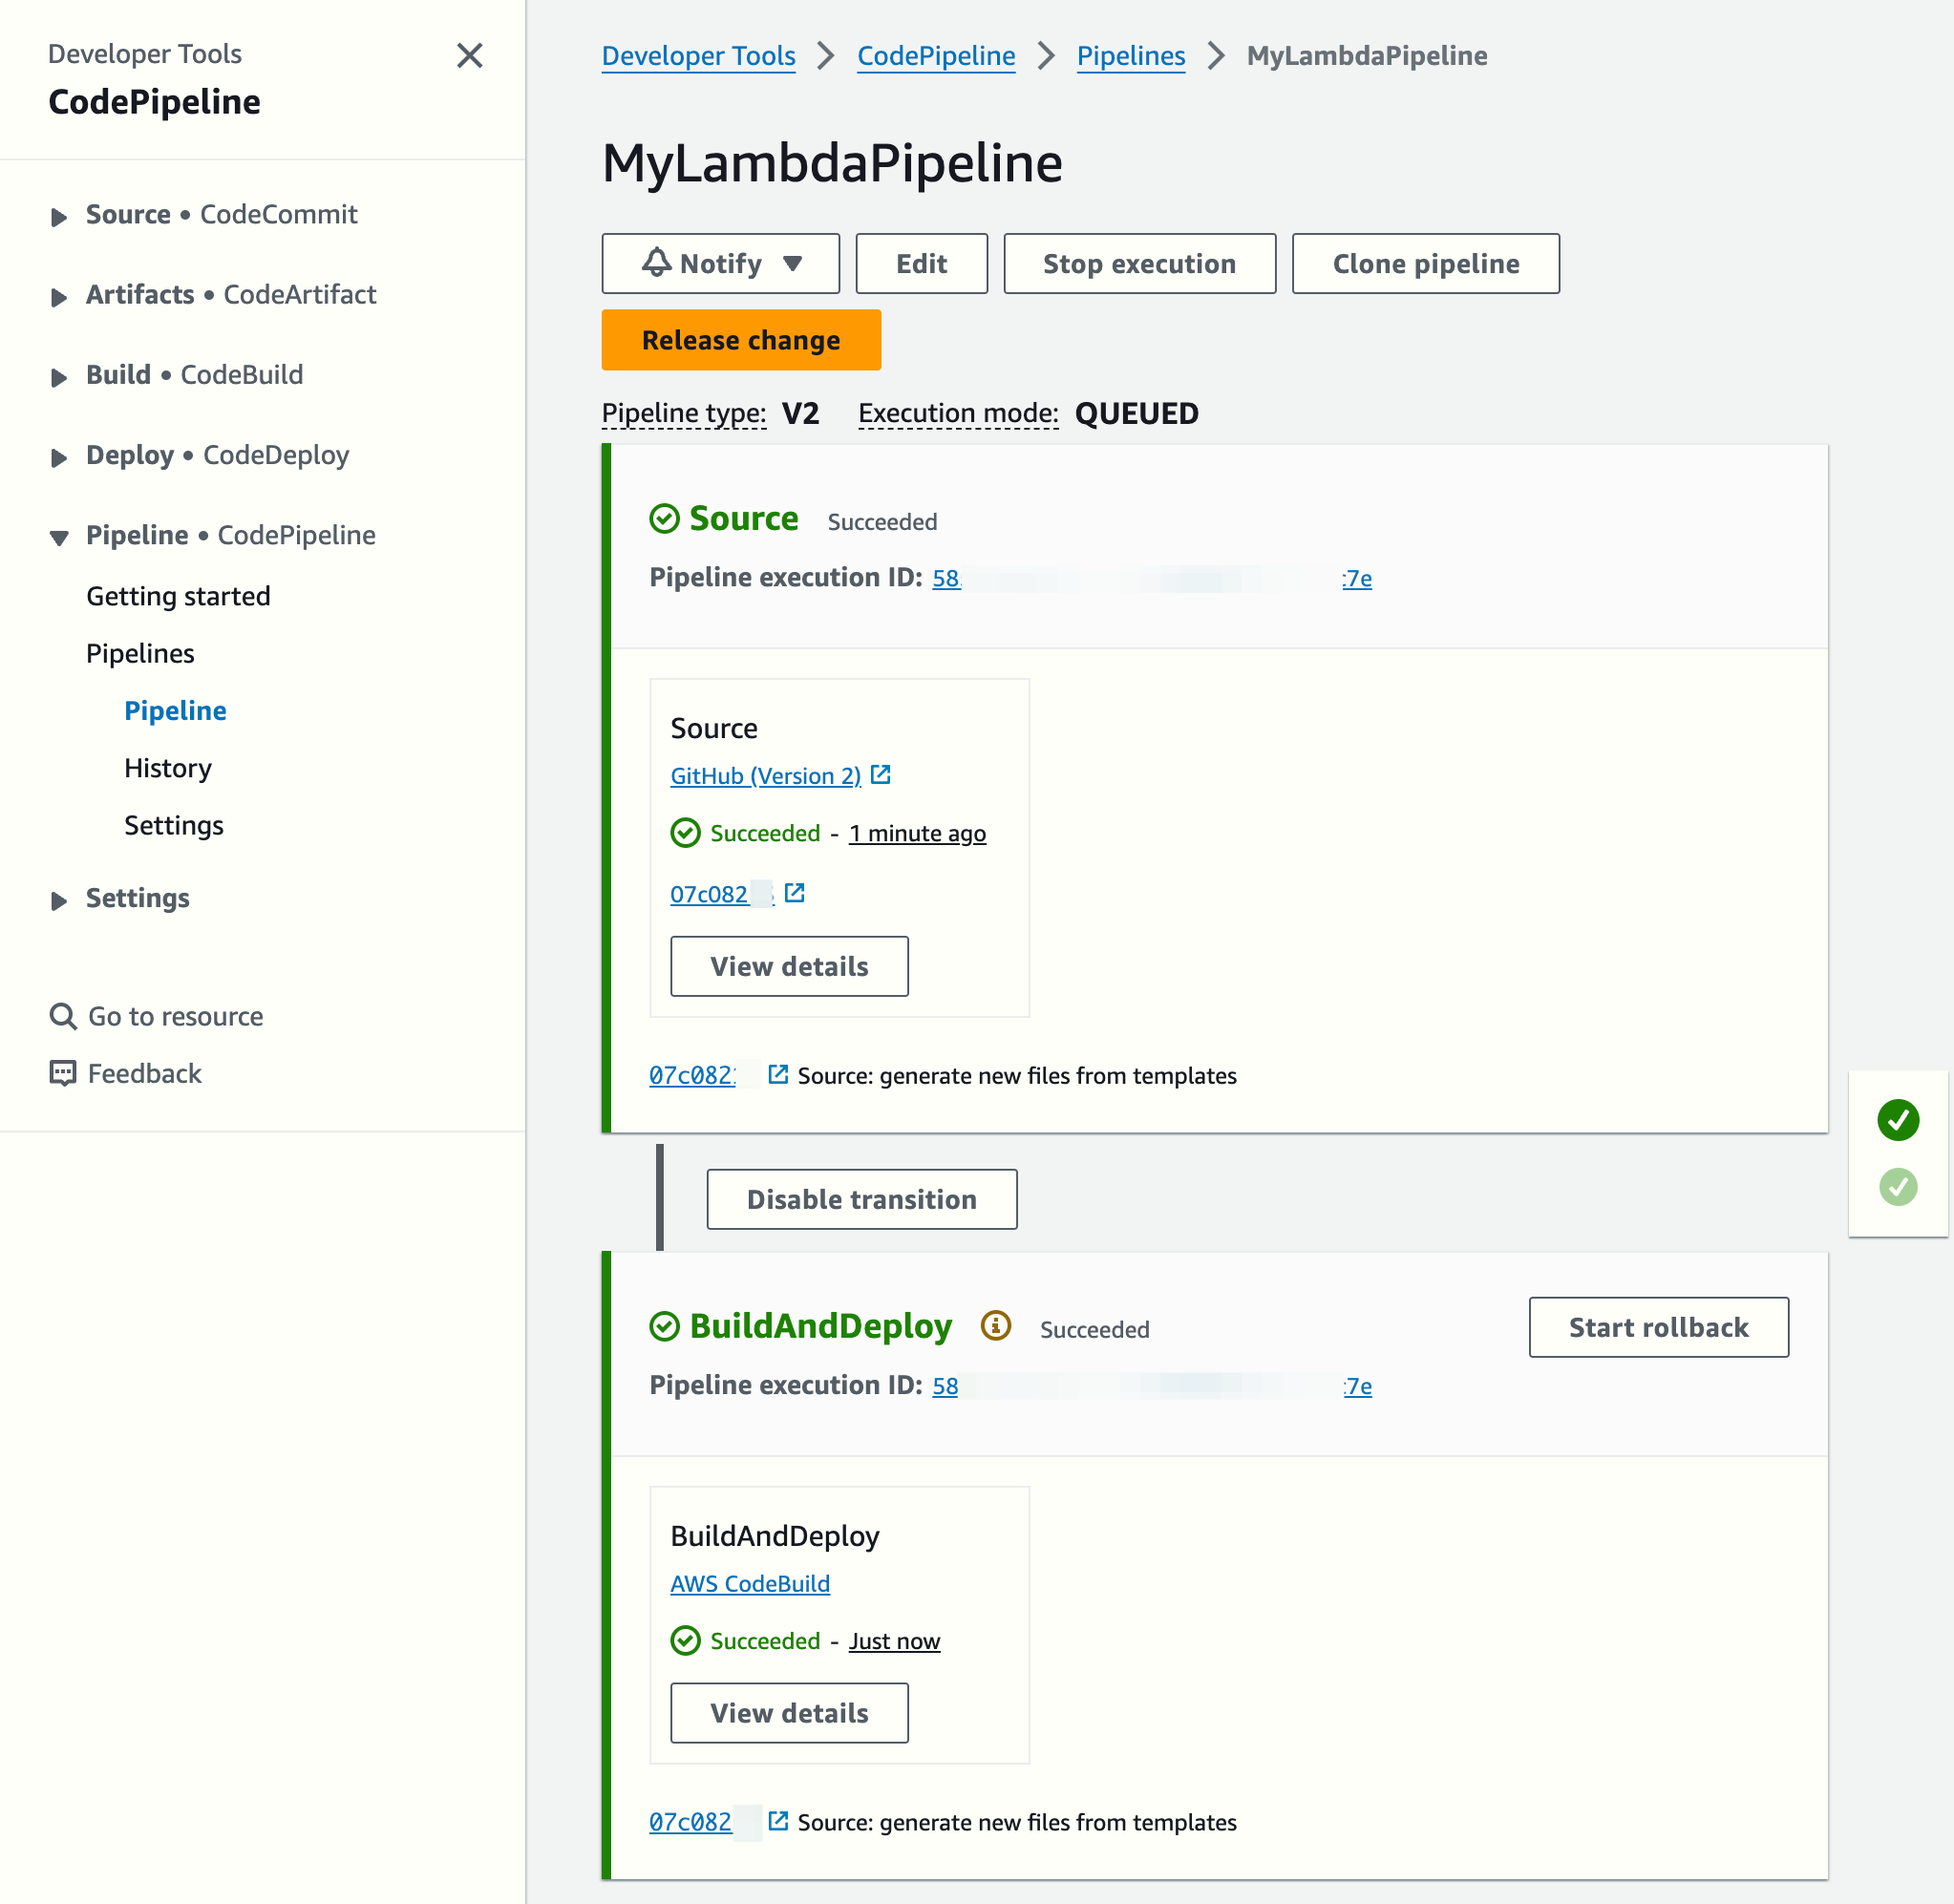
Task: Open the Feedback panel
Action: 144,1073
